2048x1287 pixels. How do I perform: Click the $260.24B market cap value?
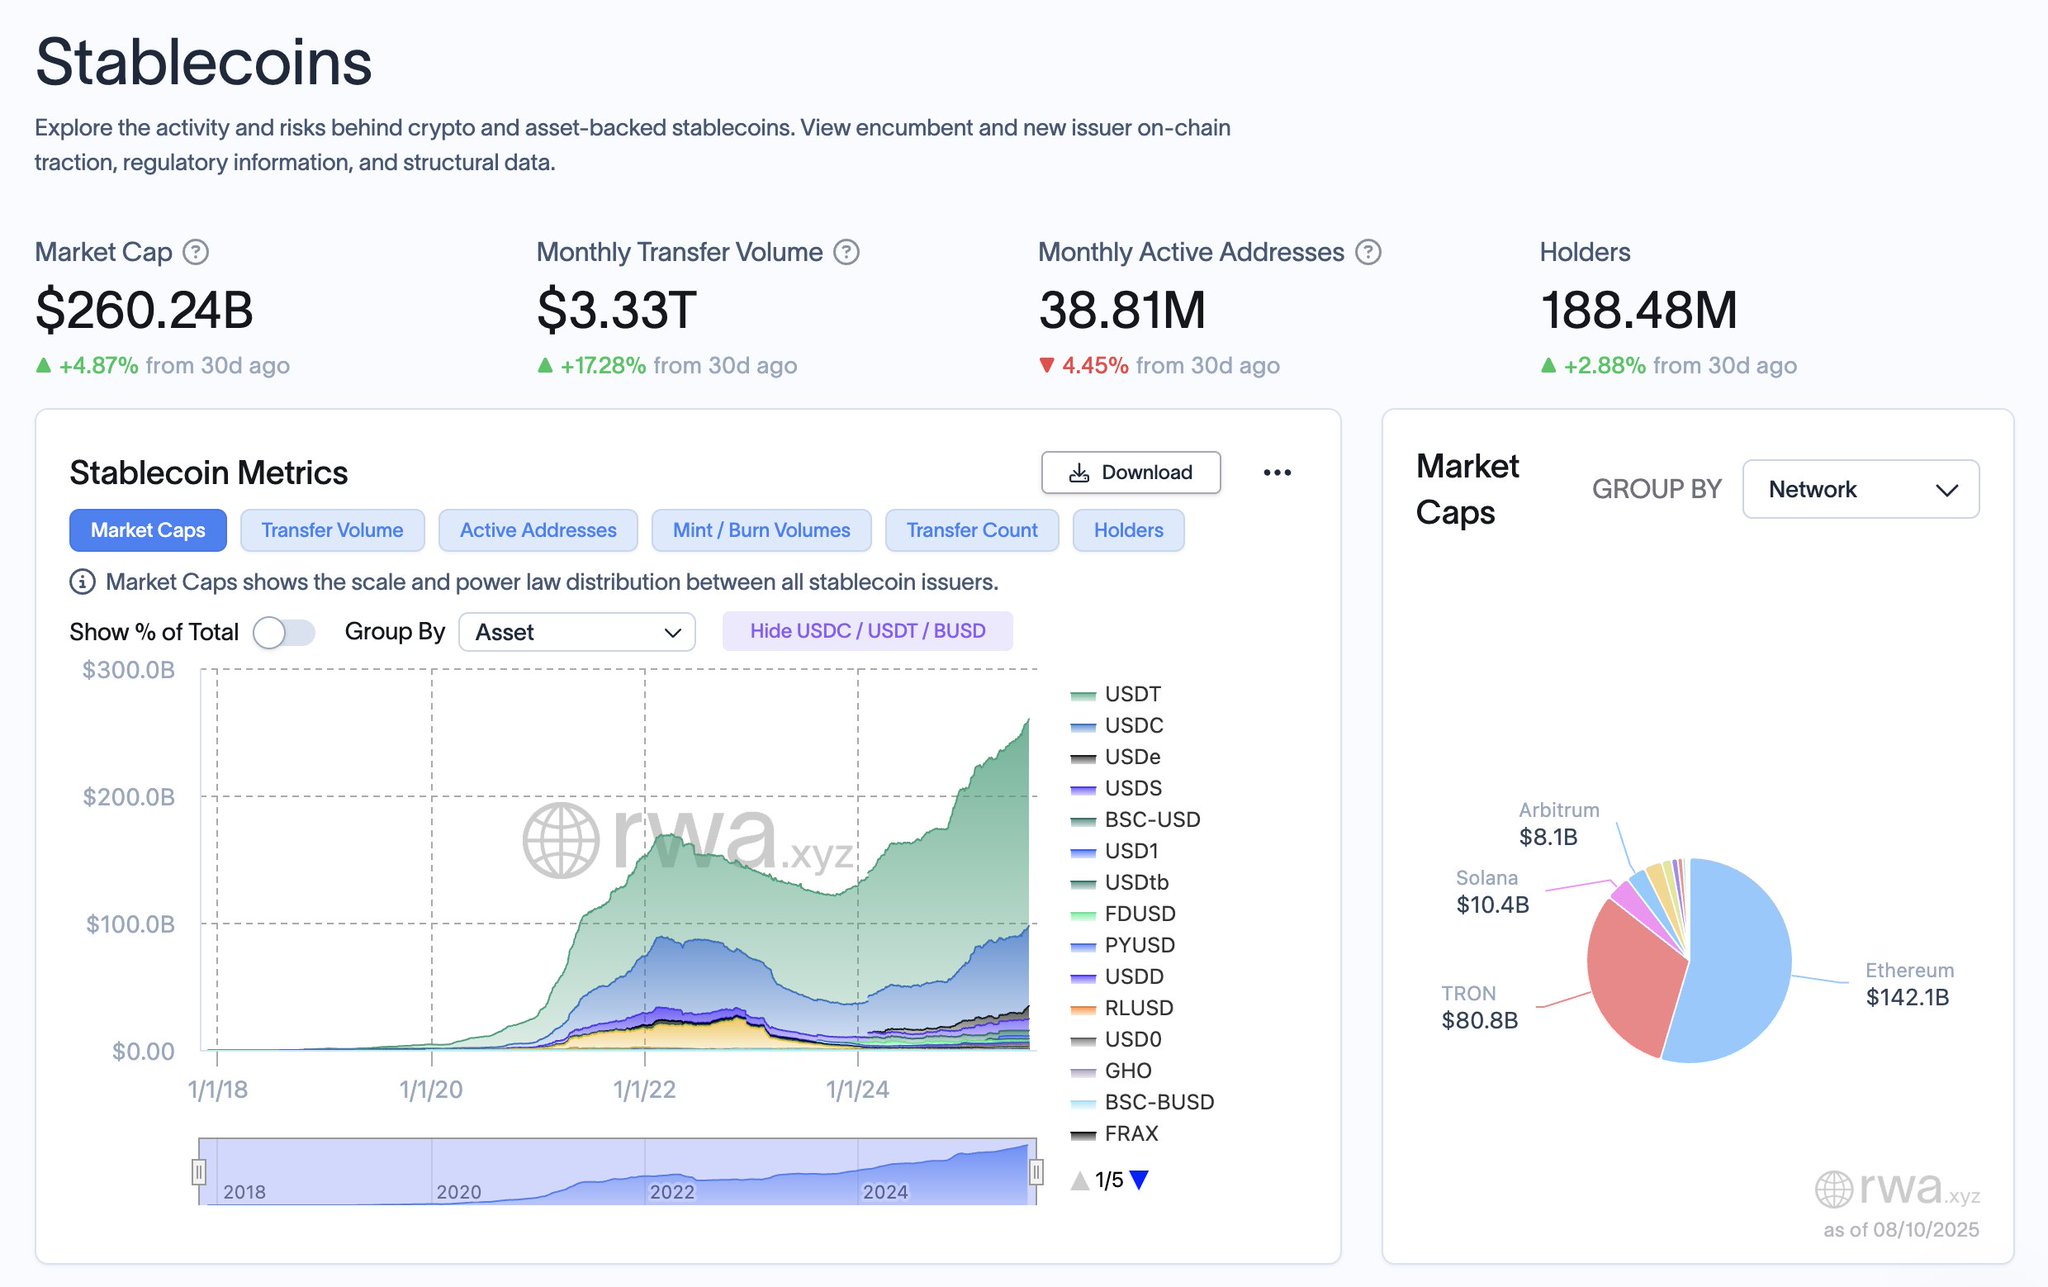[144, 310]
